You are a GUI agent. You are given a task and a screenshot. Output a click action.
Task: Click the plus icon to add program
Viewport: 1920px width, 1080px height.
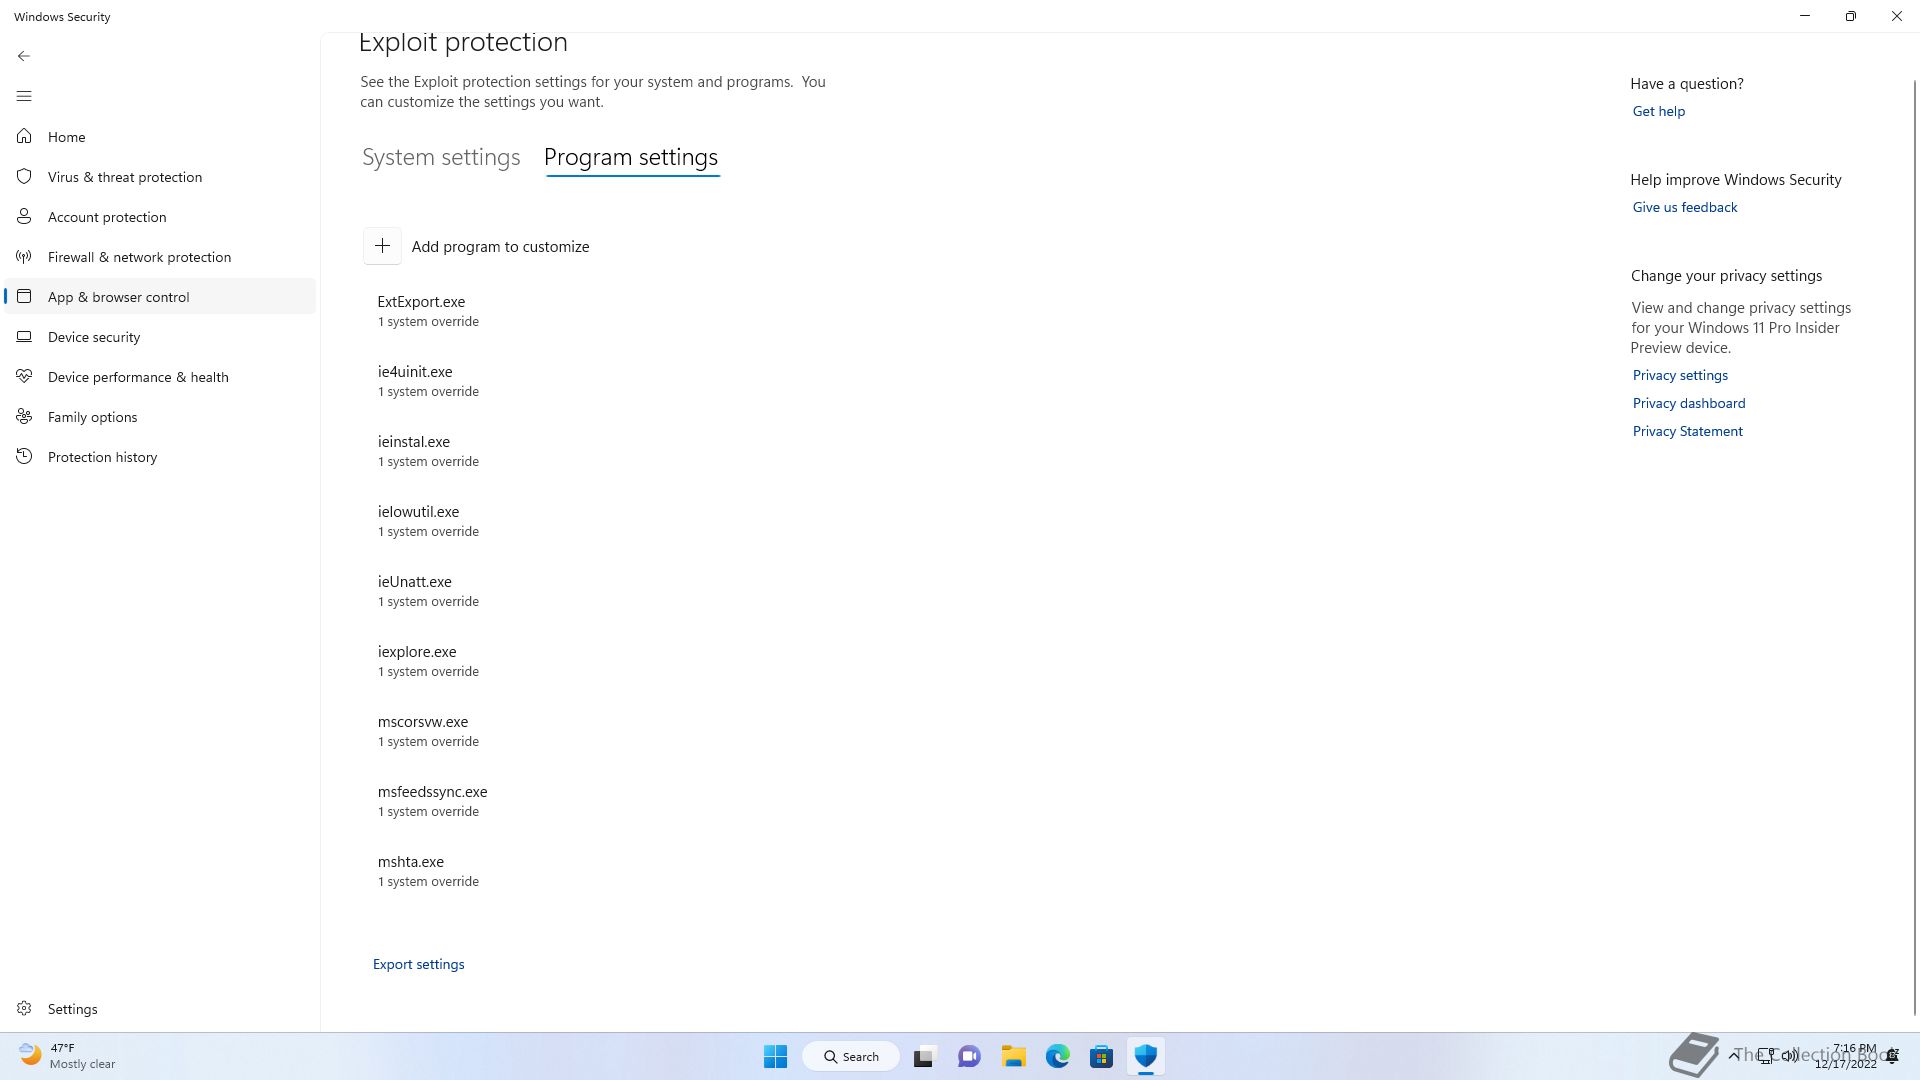[x=382, y=246]
